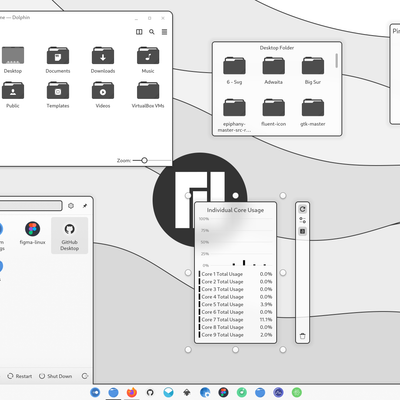
Task: Click the Individual Core Usage title
Action: [235, 210]
